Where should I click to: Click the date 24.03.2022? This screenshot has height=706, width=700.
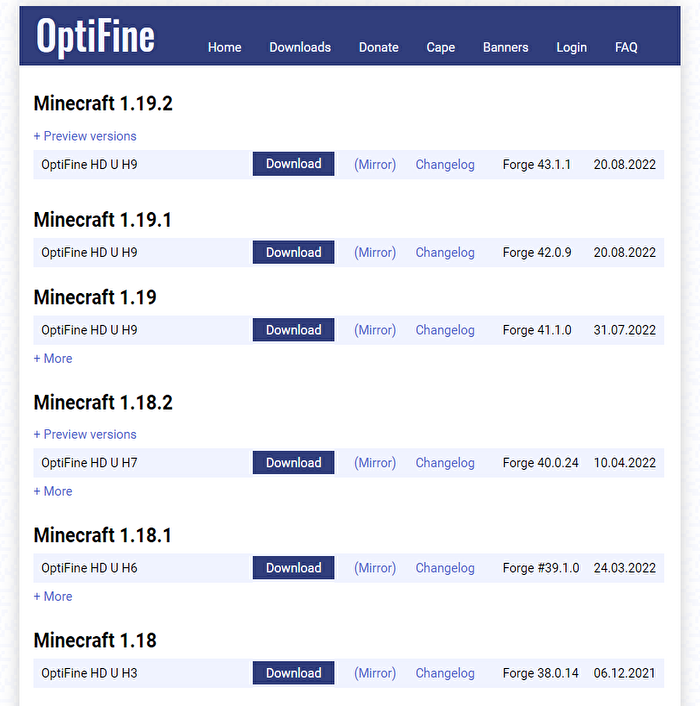pyautogui.click(x=624, y=568)
